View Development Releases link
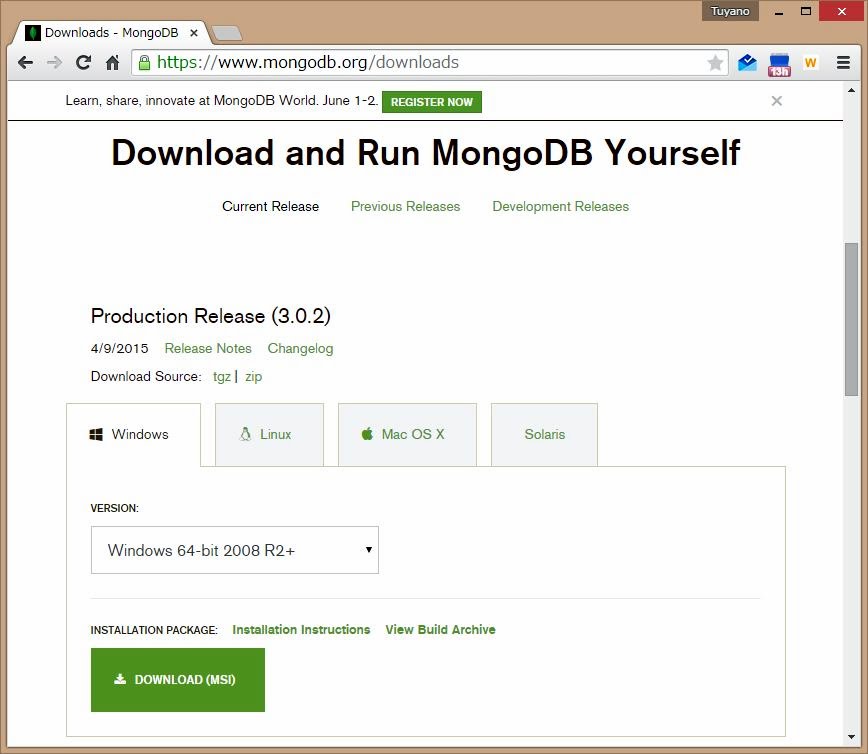The image size is (868, 754). click(x=560, y=207)
